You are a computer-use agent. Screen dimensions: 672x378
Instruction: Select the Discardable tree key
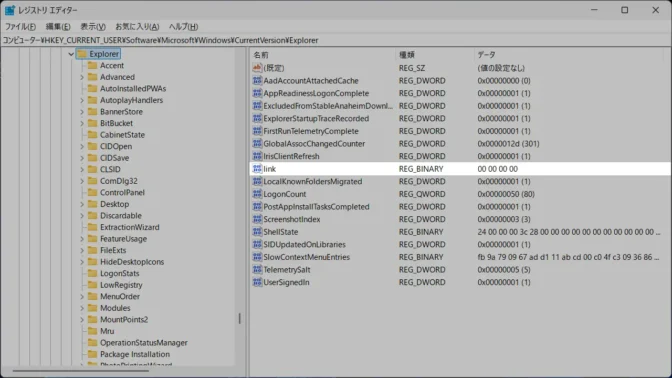coord(121,216)
